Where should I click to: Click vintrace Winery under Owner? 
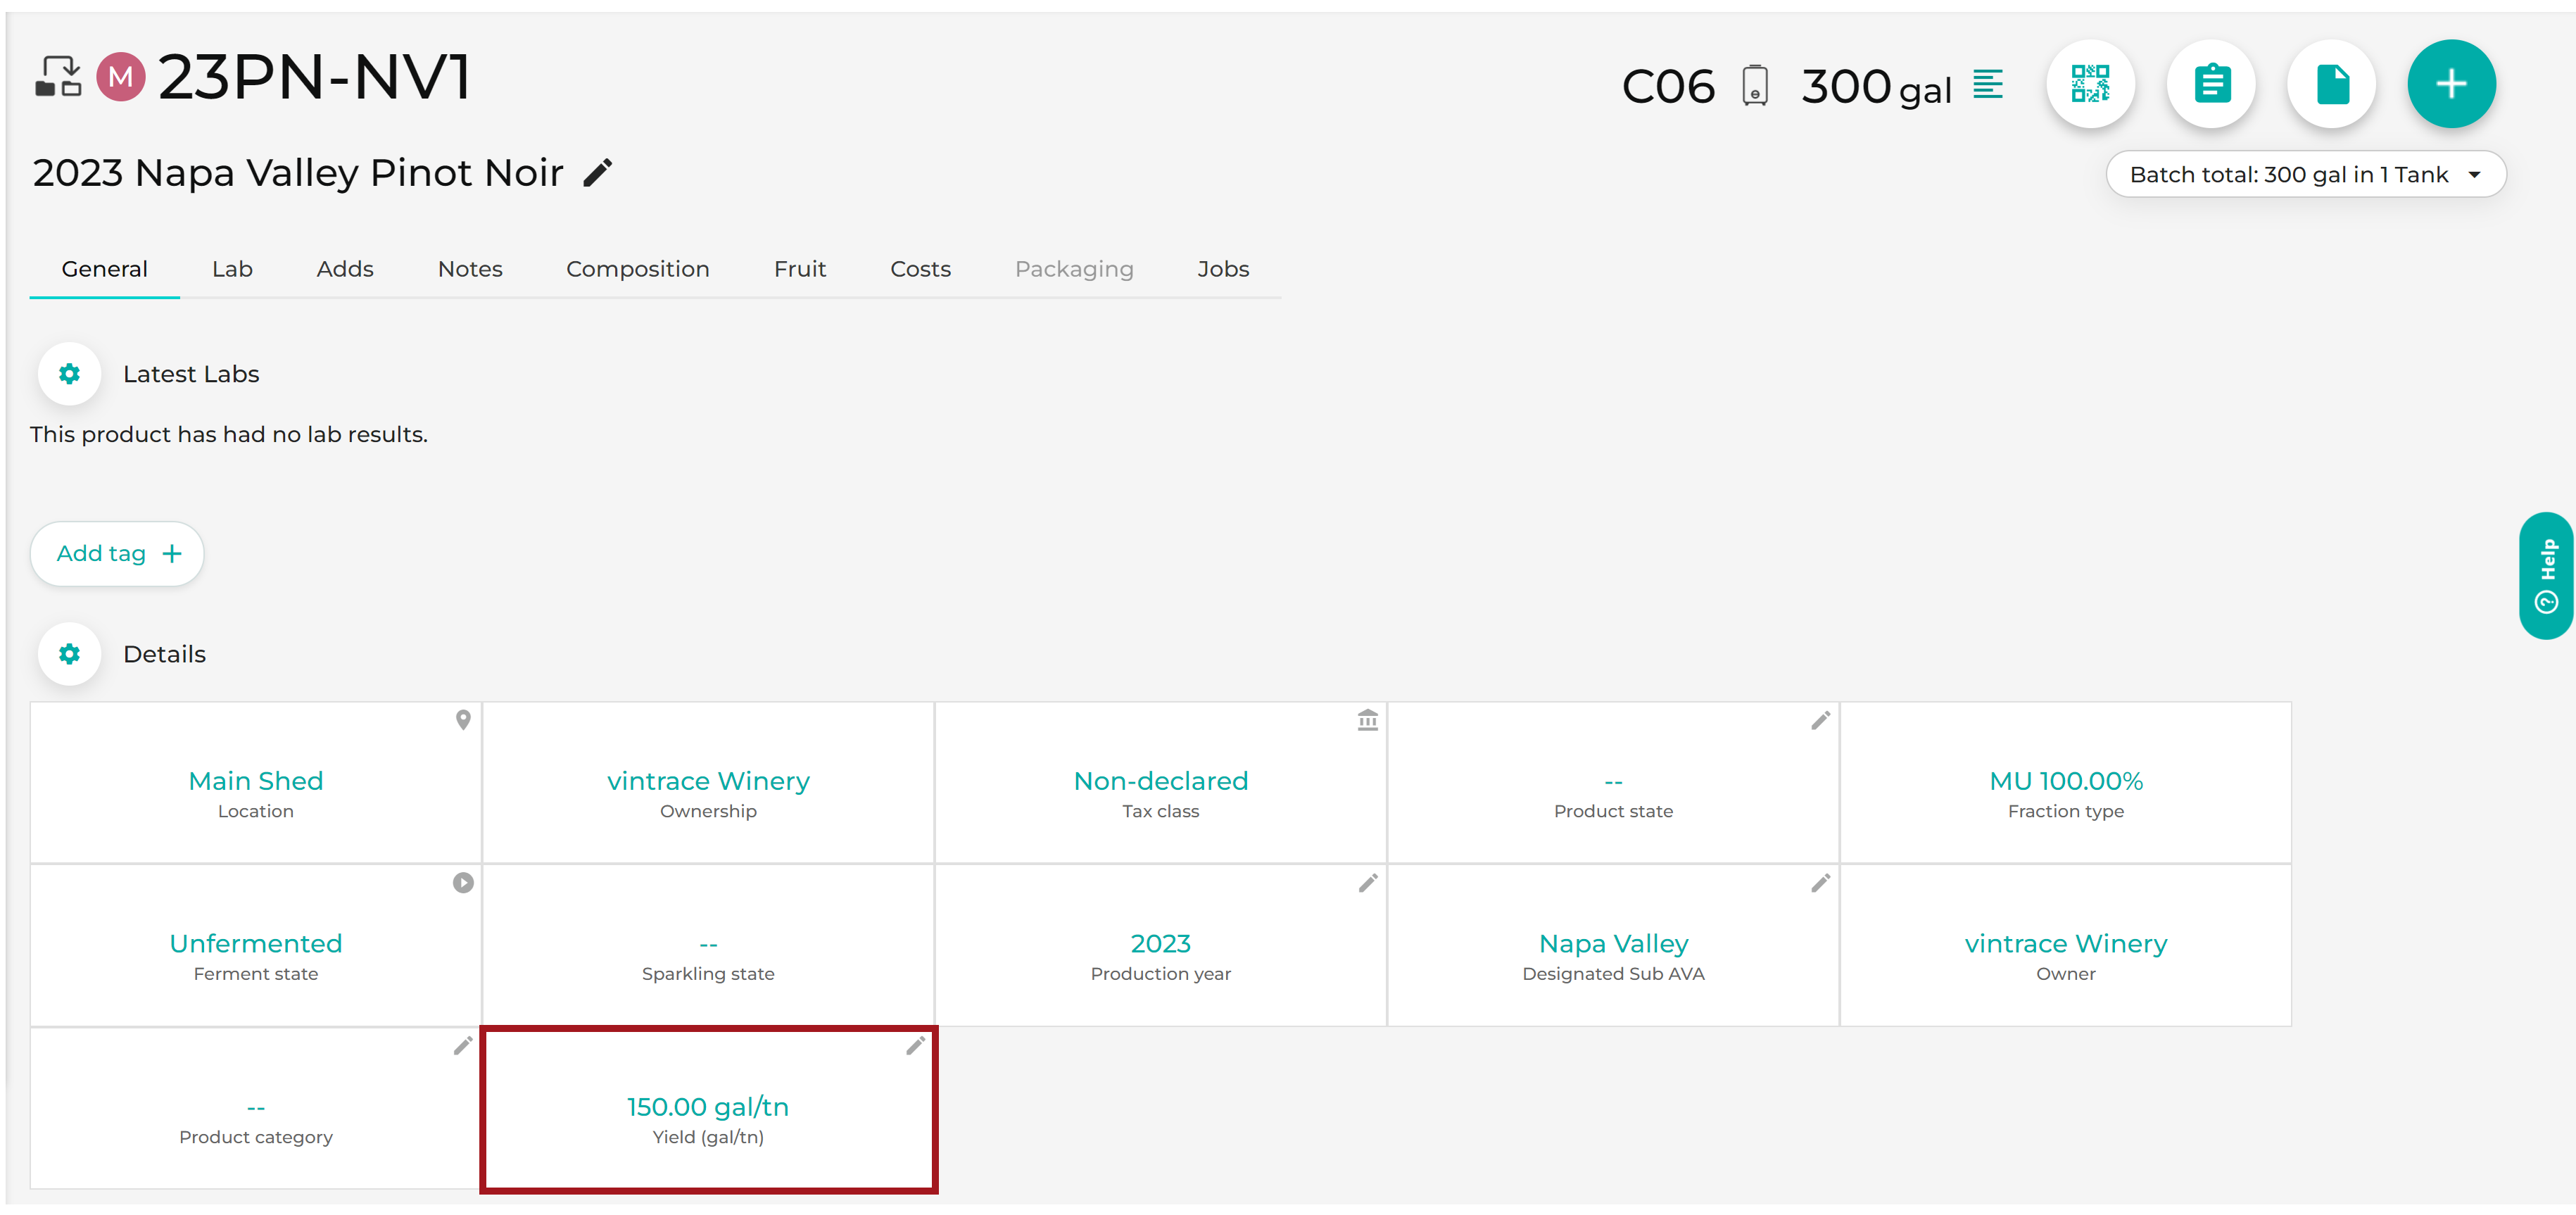pos(2065,944)
